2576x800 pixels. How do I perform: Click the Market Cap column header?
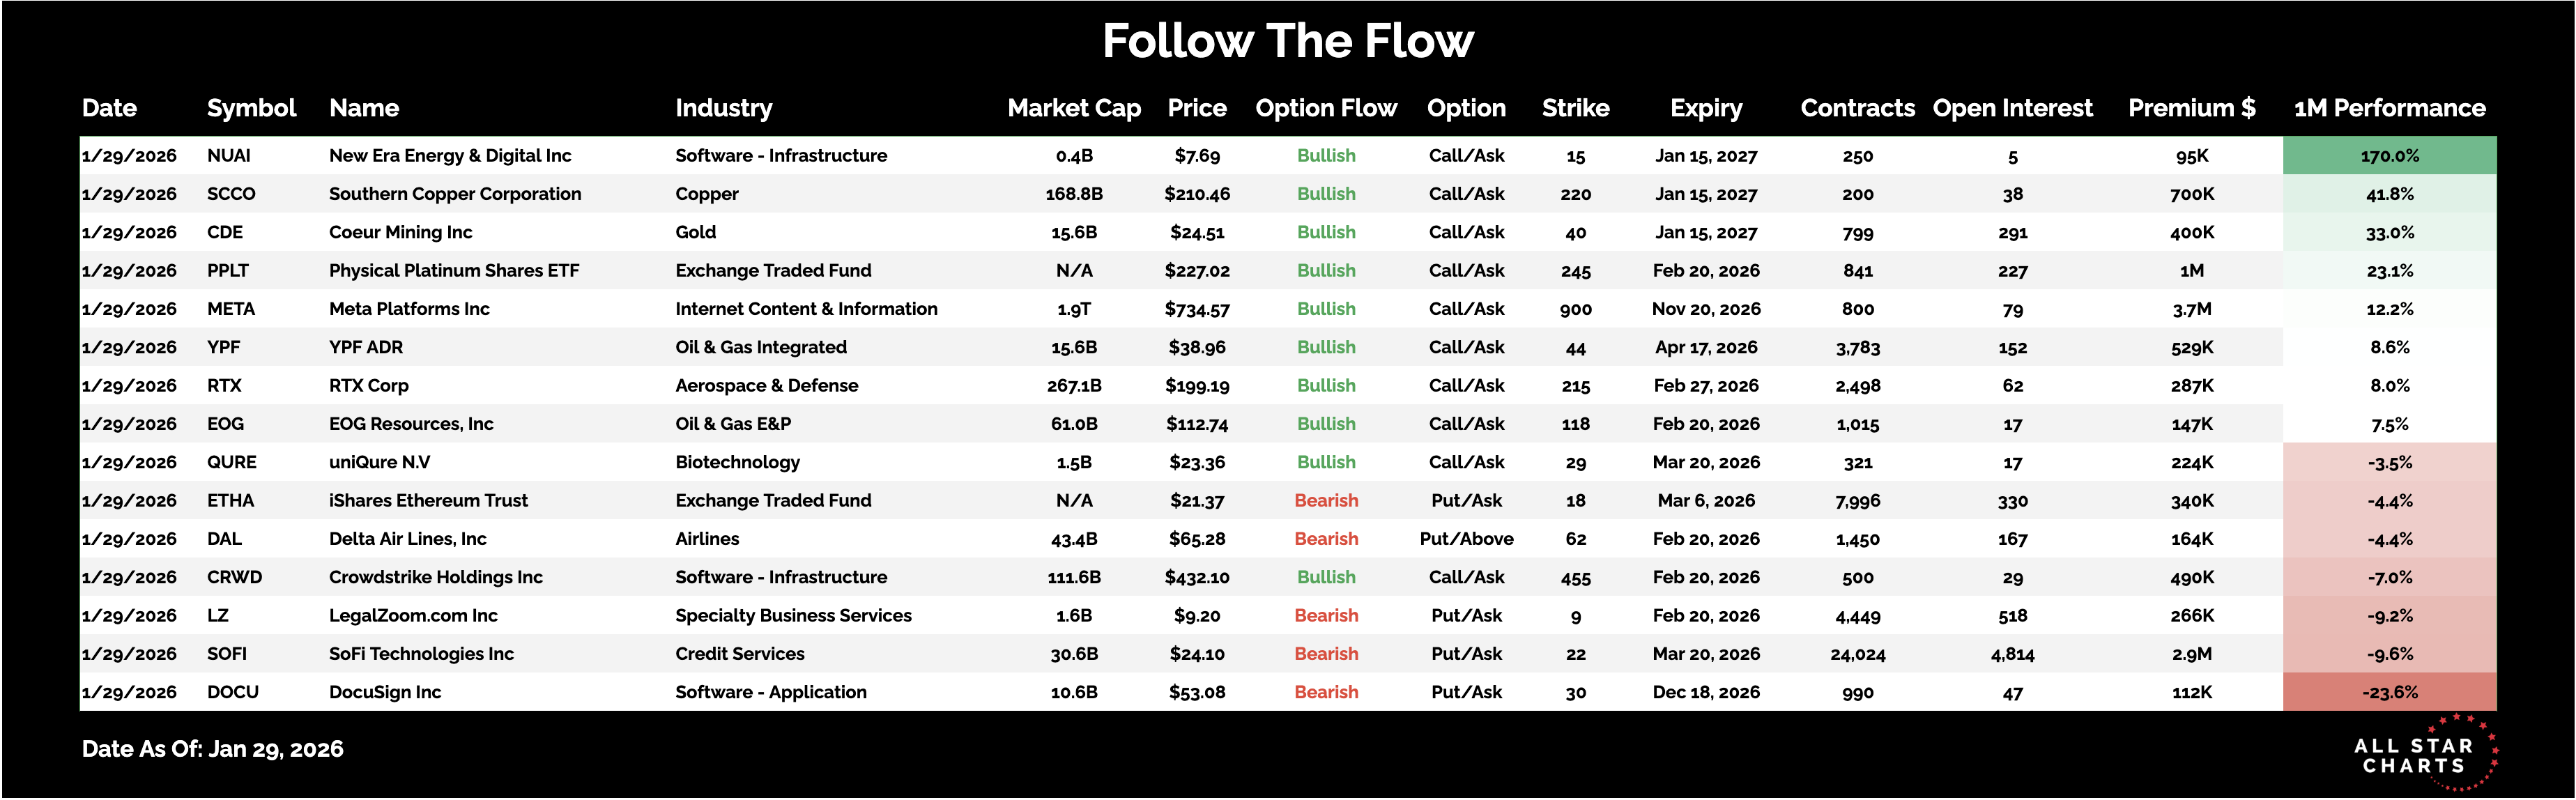(1073, 108)
